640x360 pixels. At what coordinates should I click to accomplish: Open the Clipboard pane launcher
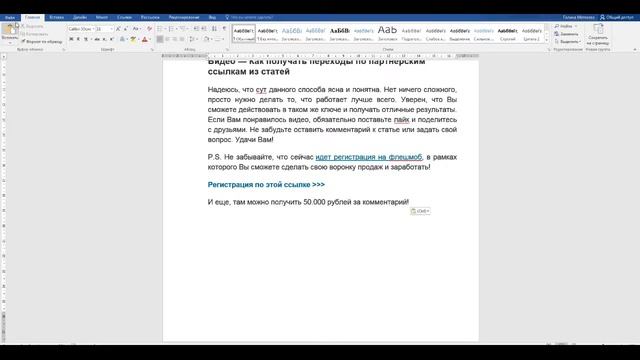64,50
